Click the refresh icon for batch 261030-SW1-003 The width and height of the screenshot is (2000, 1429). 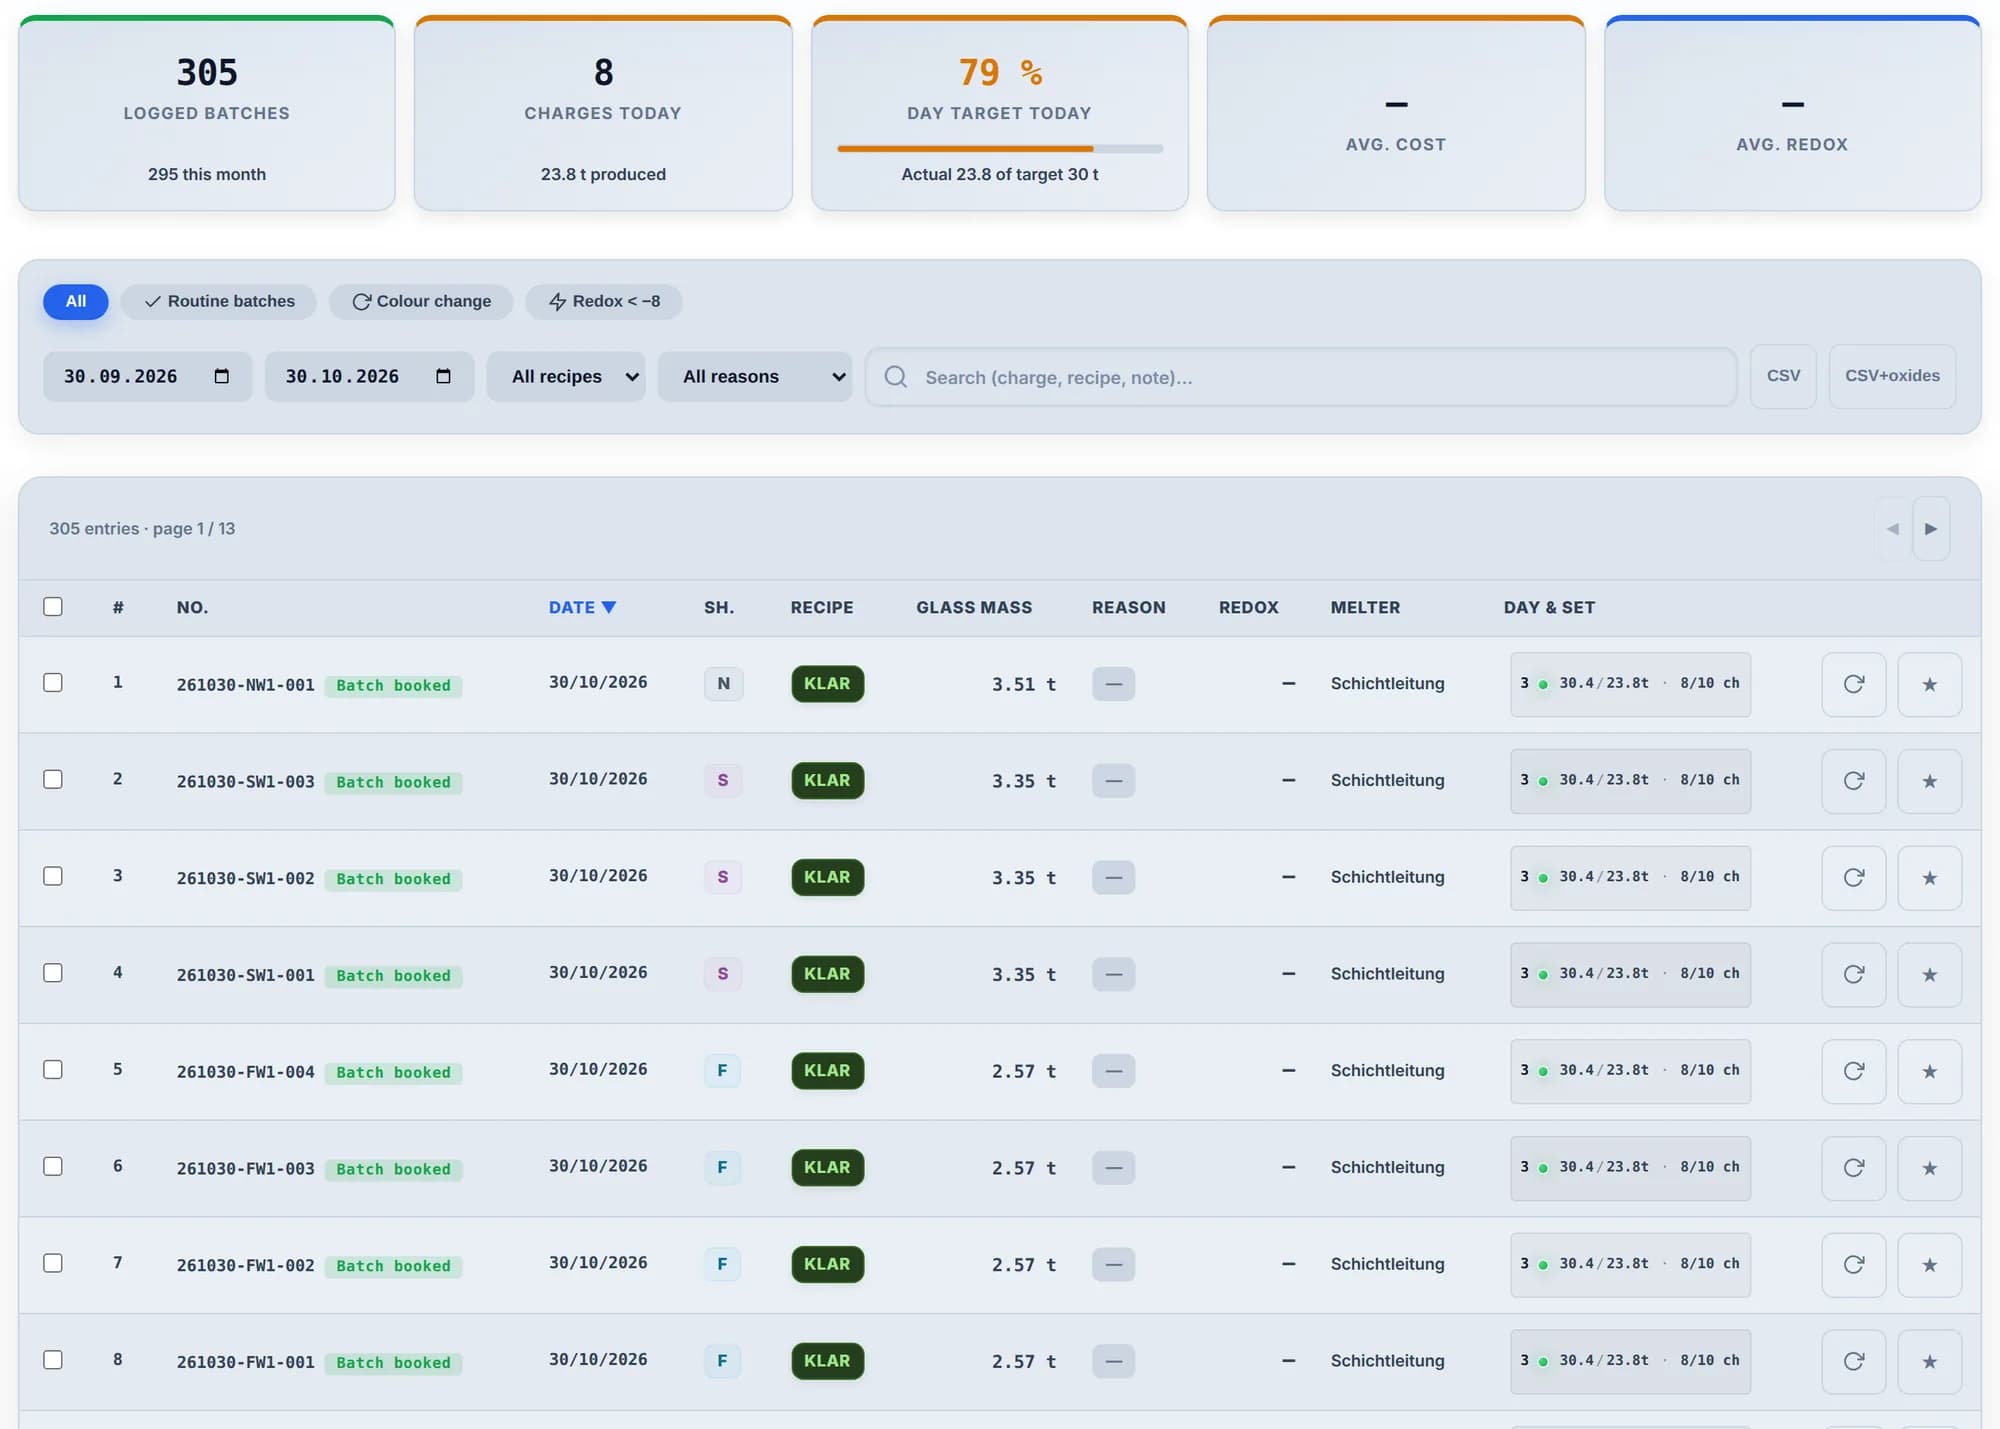coord(1853,781)
